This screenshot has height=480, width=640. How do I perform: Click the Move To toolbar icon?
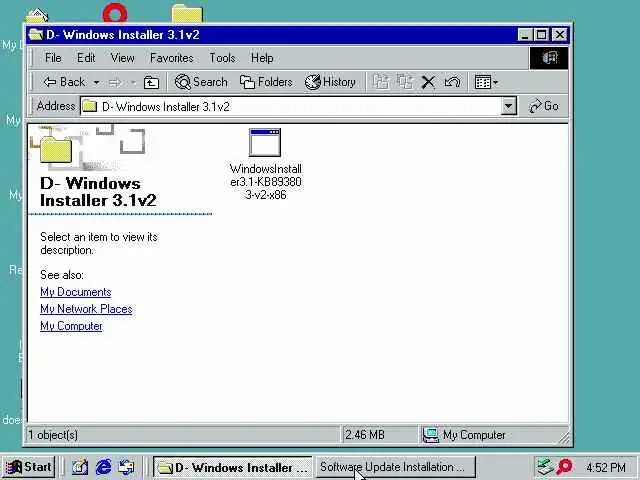pyautogui.click(x=381, y=82)
